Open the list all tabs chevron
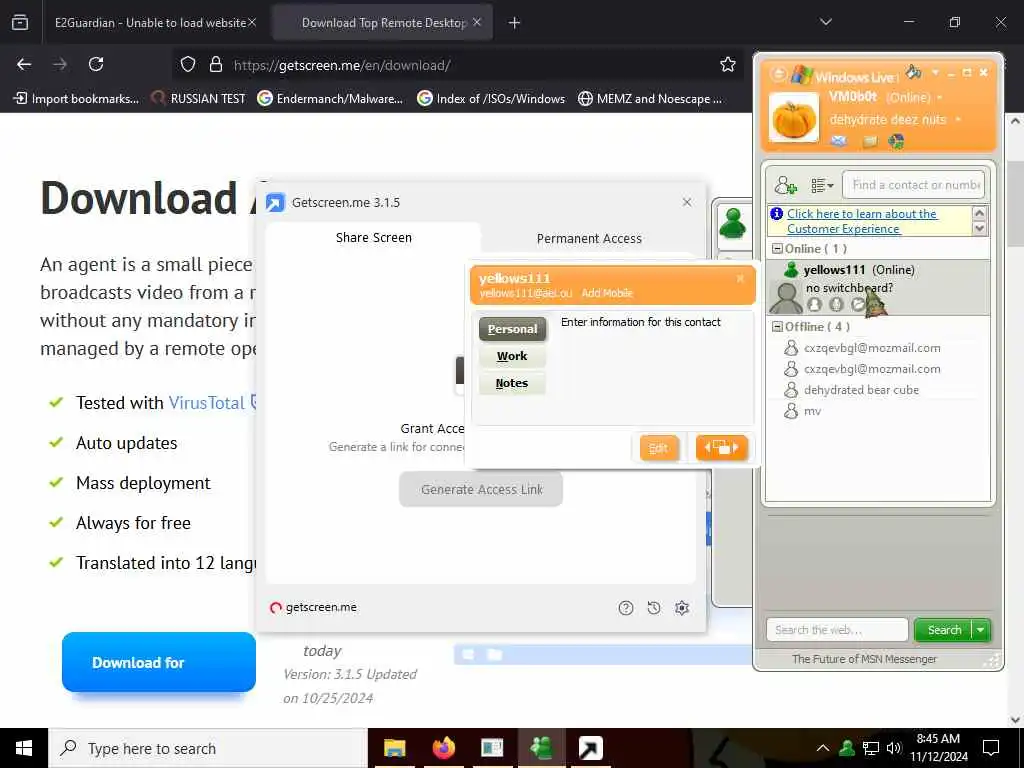Screen dimensions: 1024x768 825,22
